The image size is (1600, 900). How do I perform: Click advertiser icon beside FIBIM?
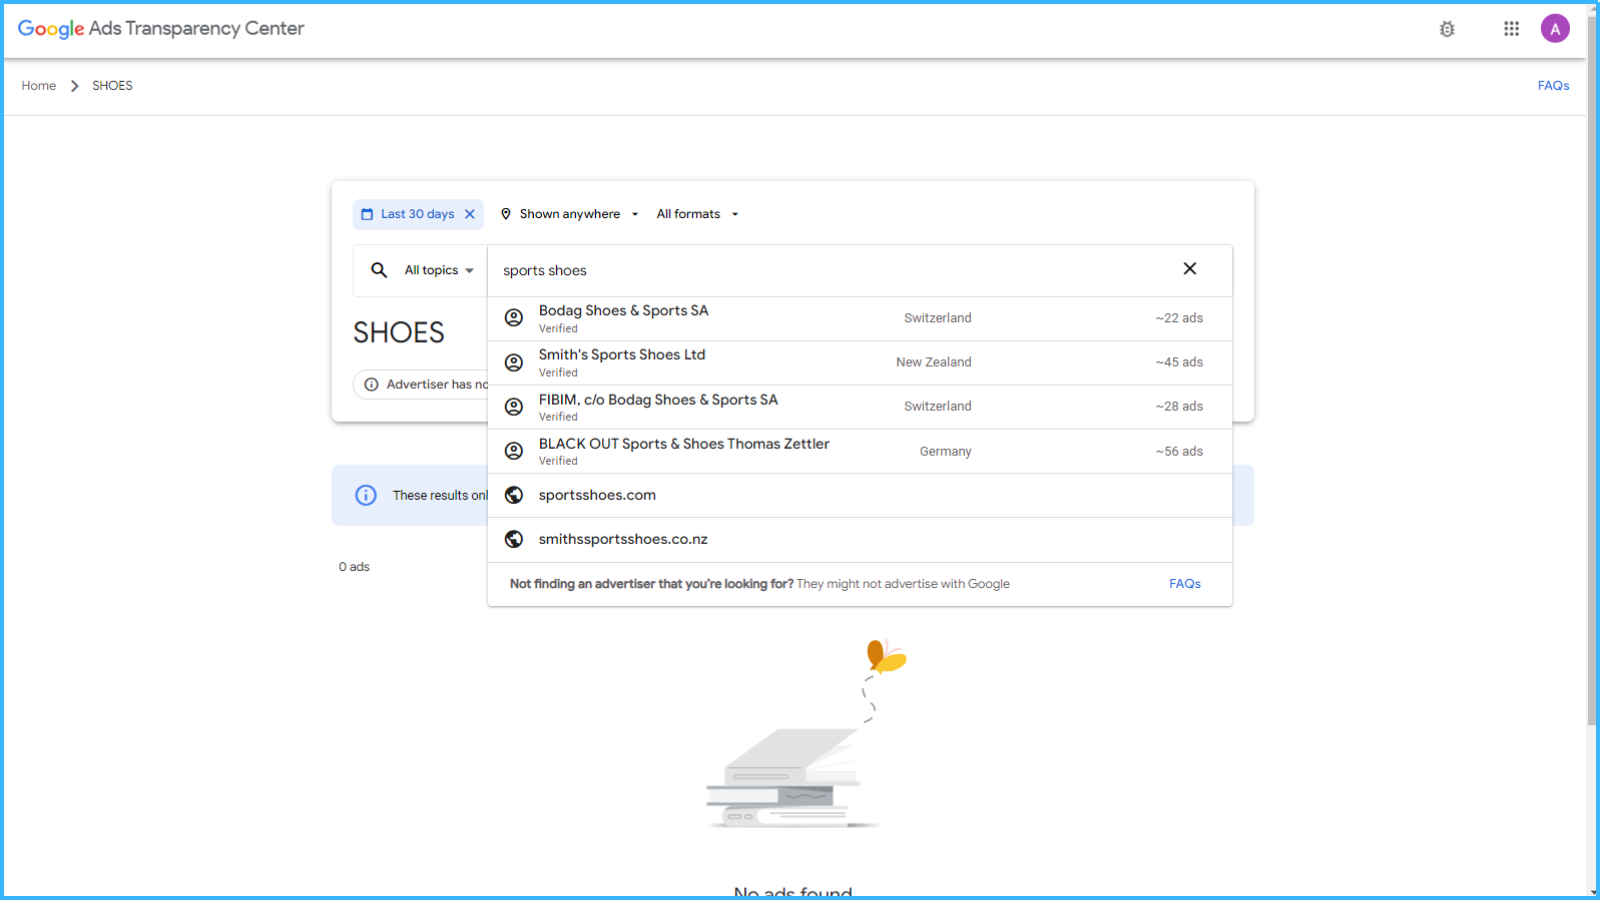[514, 407]
